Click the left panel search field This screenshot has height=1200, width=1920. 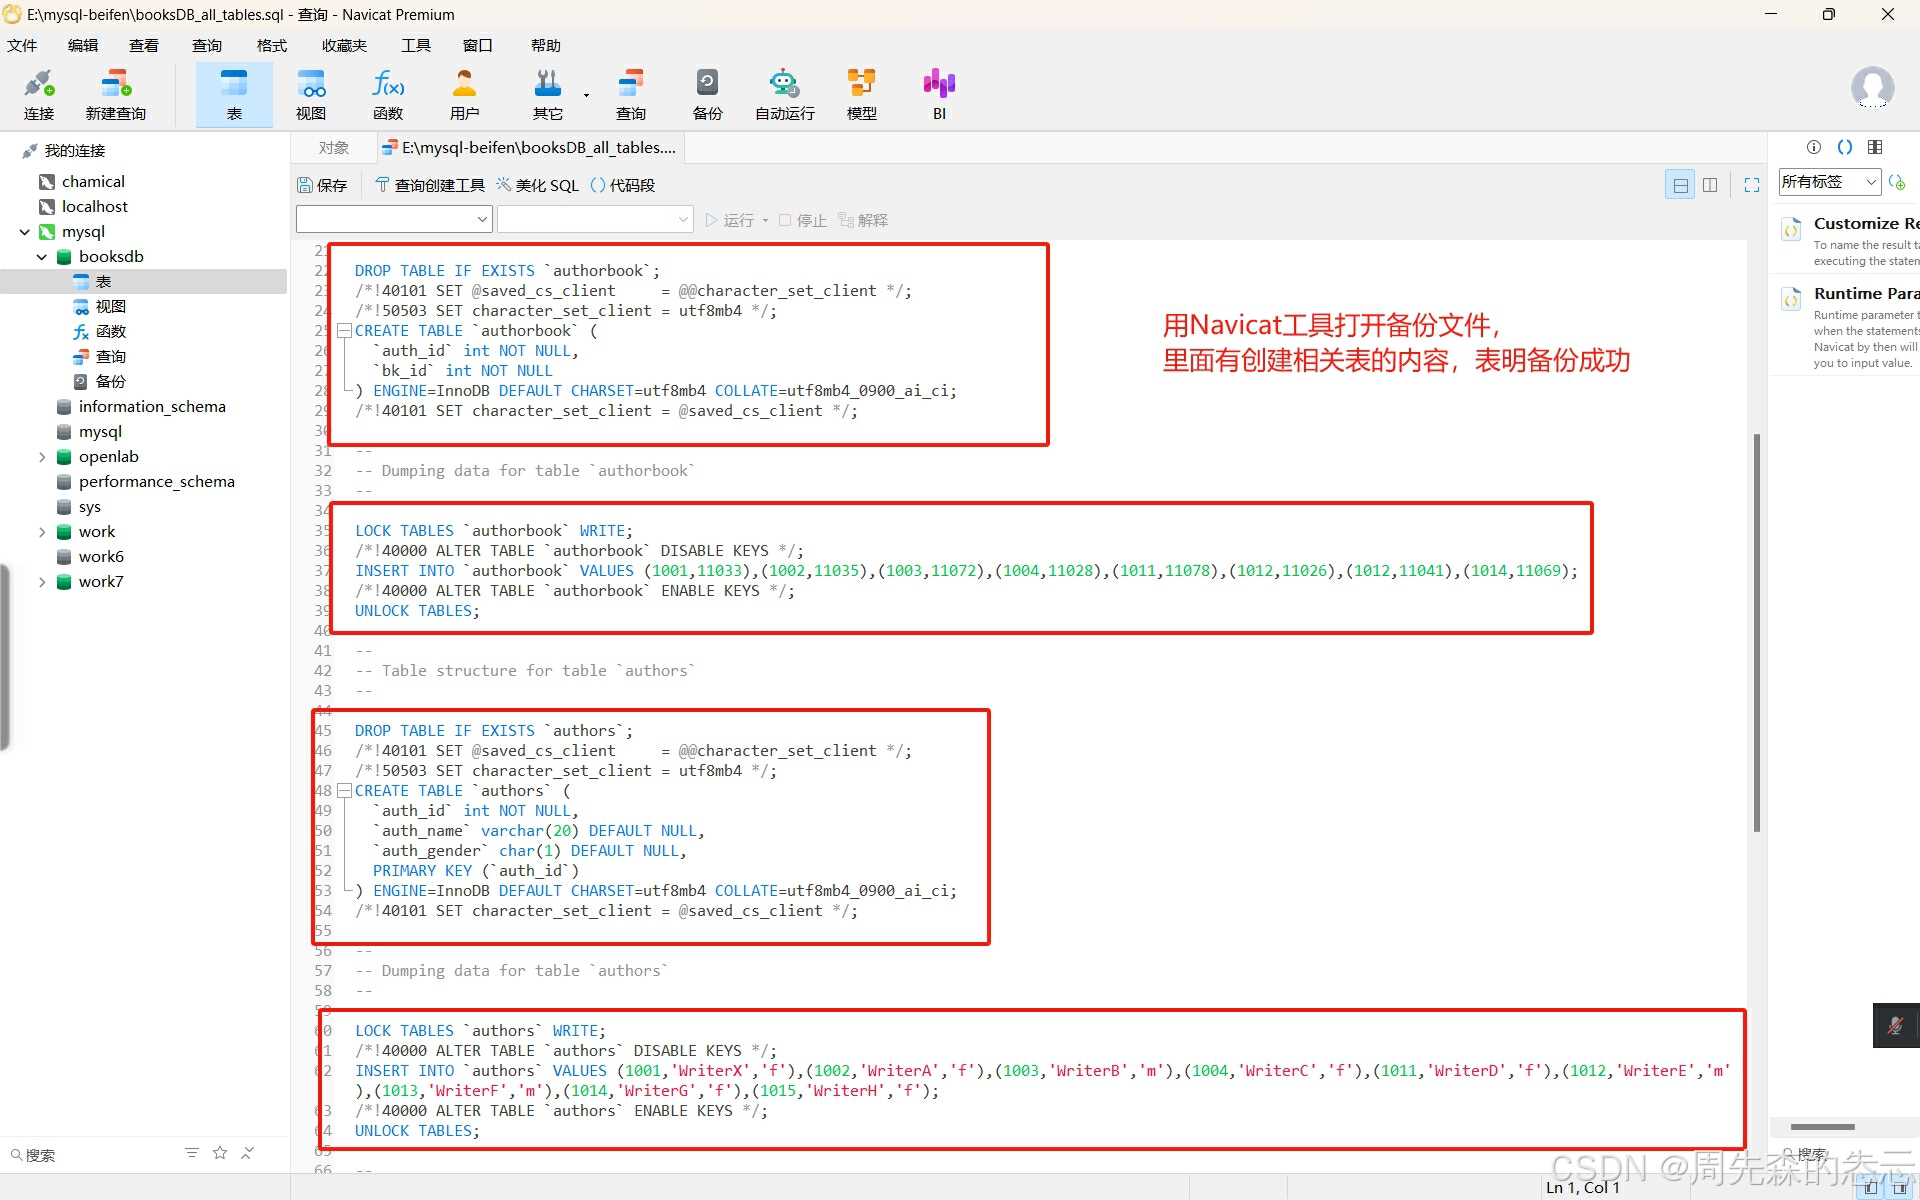point(90,1155)
